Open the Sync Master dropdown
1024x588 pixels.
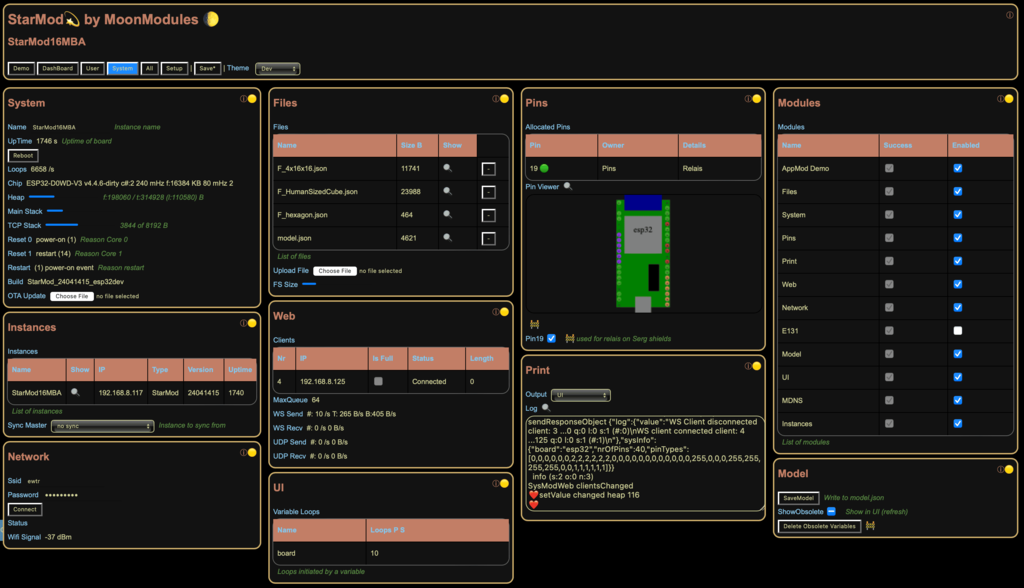tap(103, 426)
